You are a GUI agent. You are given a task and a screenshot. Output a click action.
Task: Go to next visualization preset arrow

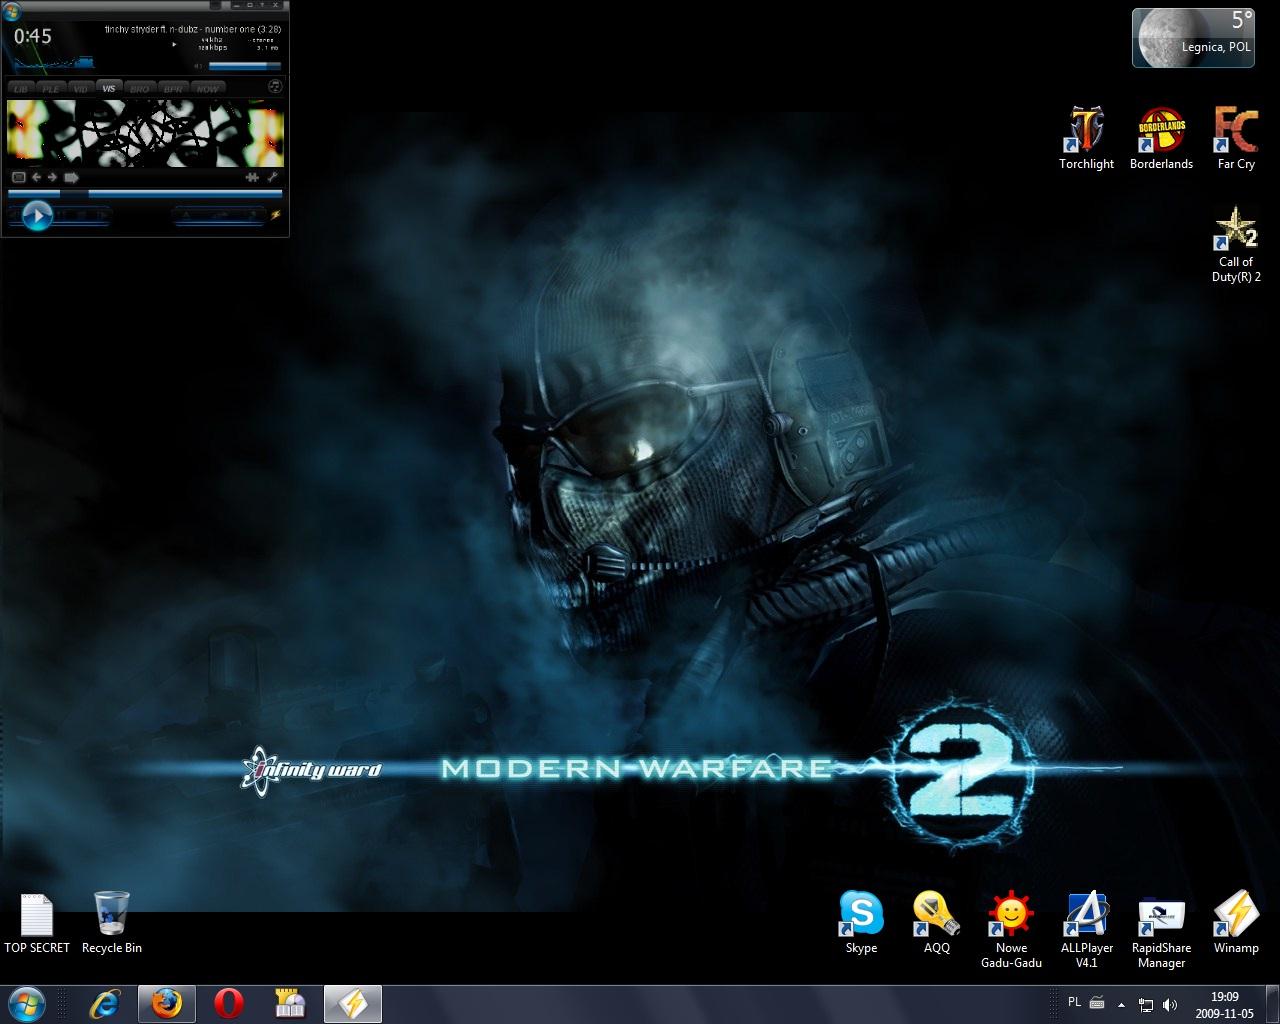[51, 177]
